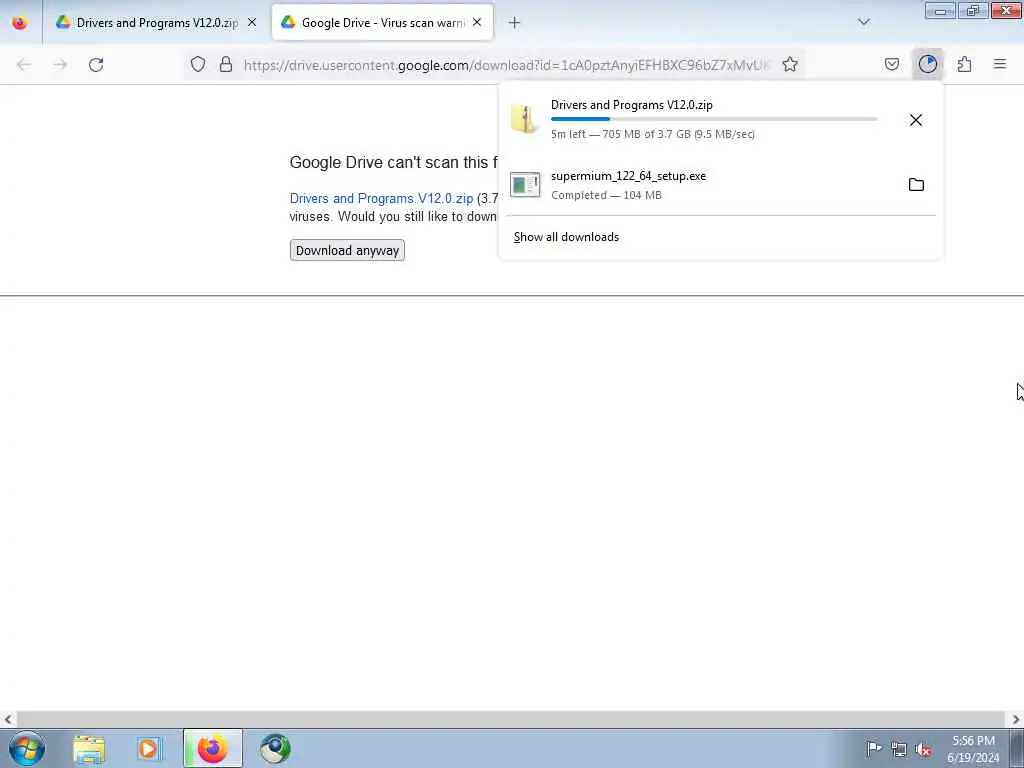
Task: Click the supermium setup exe file icon
Action: click(x=525, y=185)
